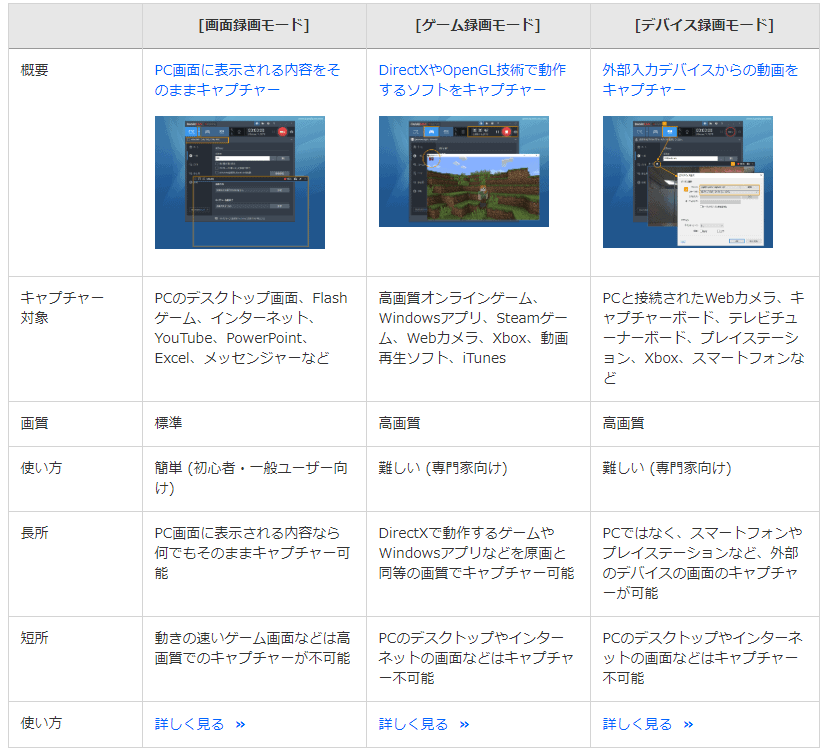Image resolution: width=820 pixels, height=752 pixels.
Task: Open the screen recording mode screenshot thumbnail
Action: (x=239, y=182)
